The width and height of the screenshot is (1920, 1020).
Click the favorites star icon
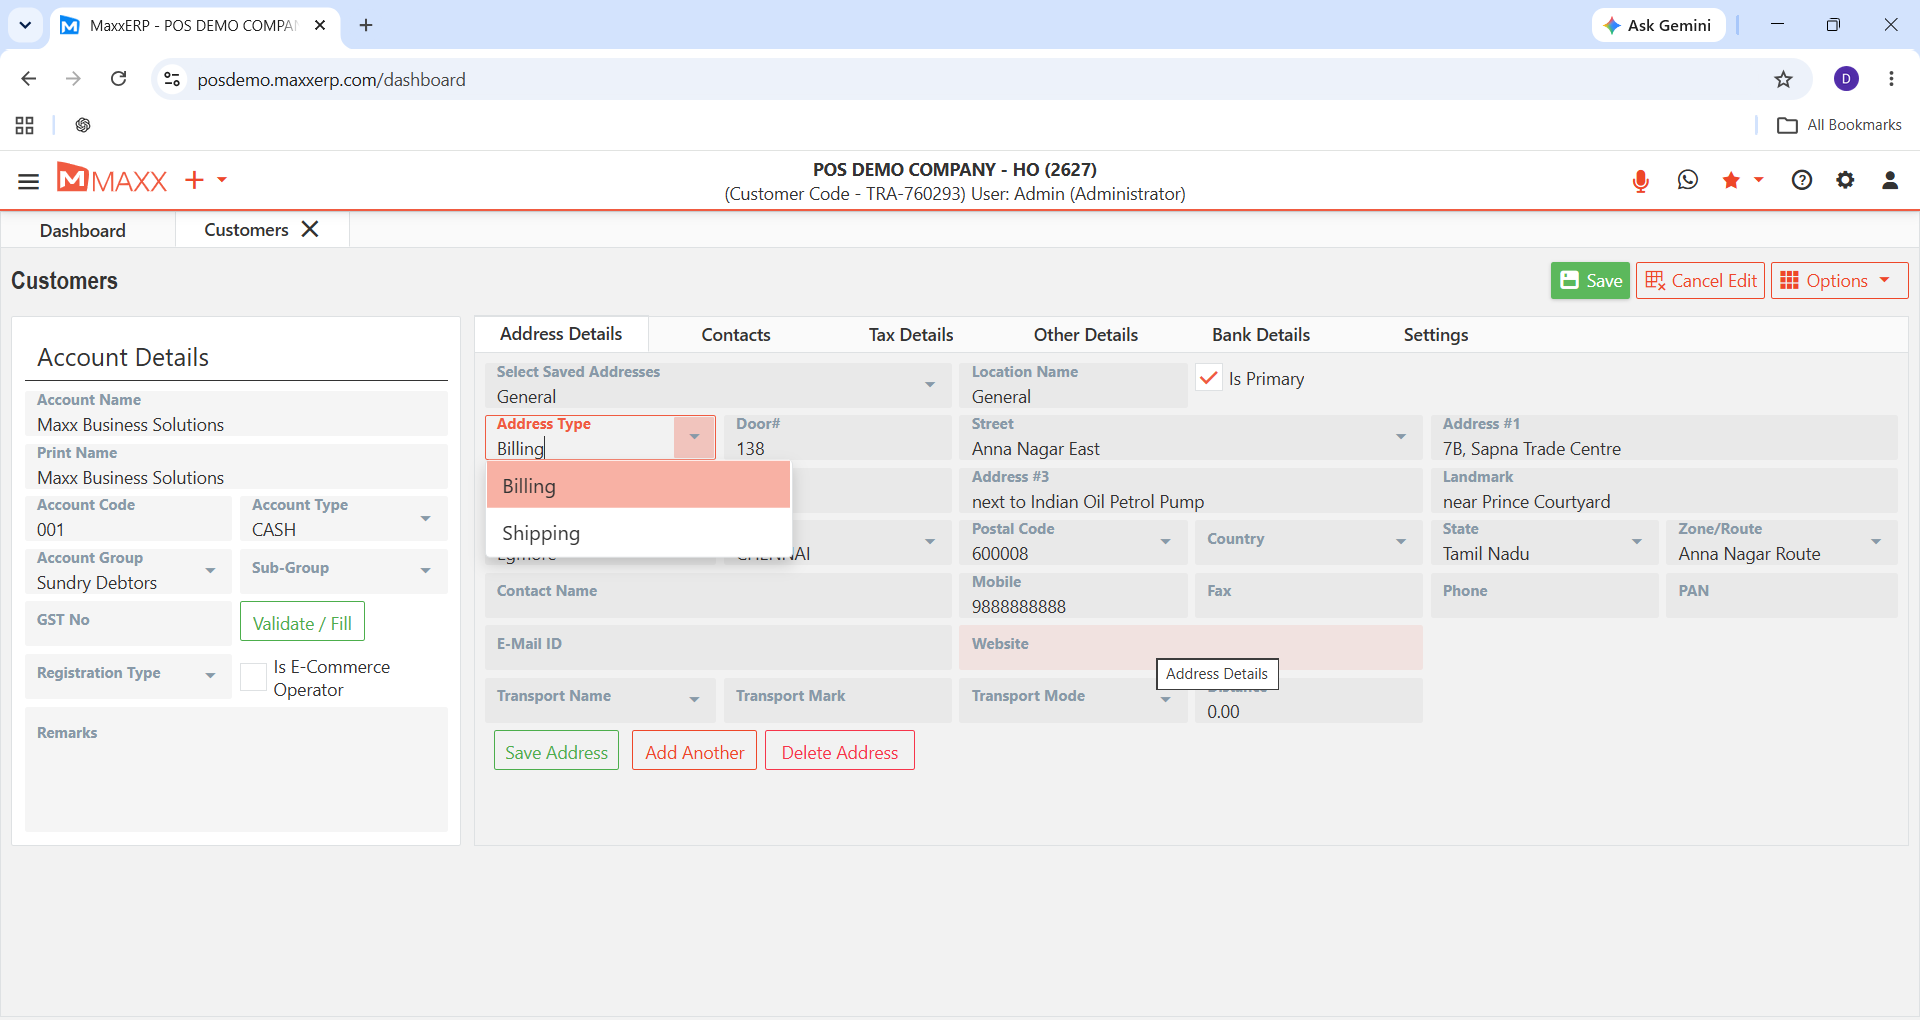1731,180
